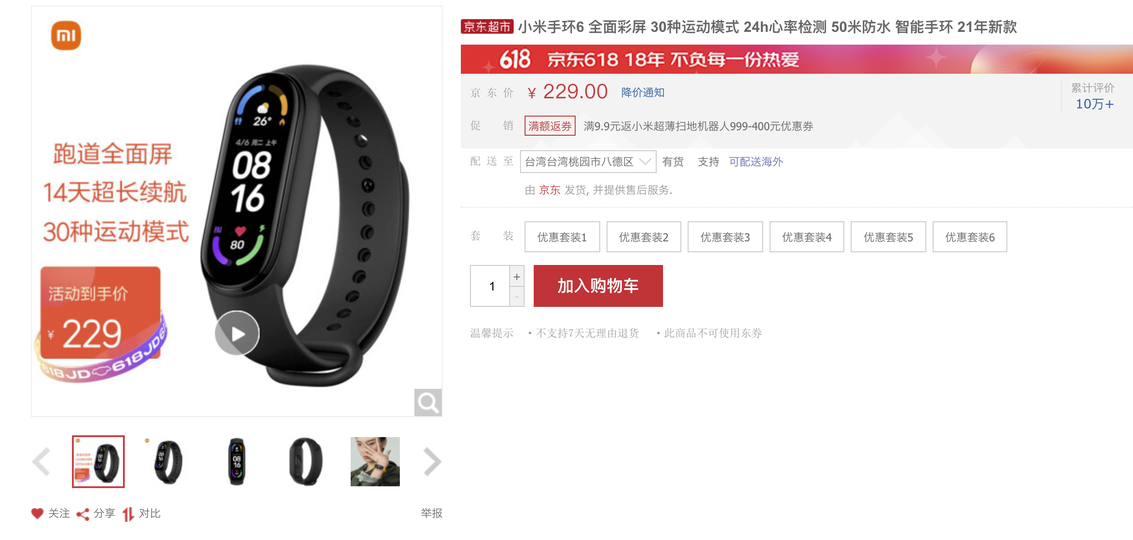Click the Xiaomi Mi logo icon

point(66,35)
